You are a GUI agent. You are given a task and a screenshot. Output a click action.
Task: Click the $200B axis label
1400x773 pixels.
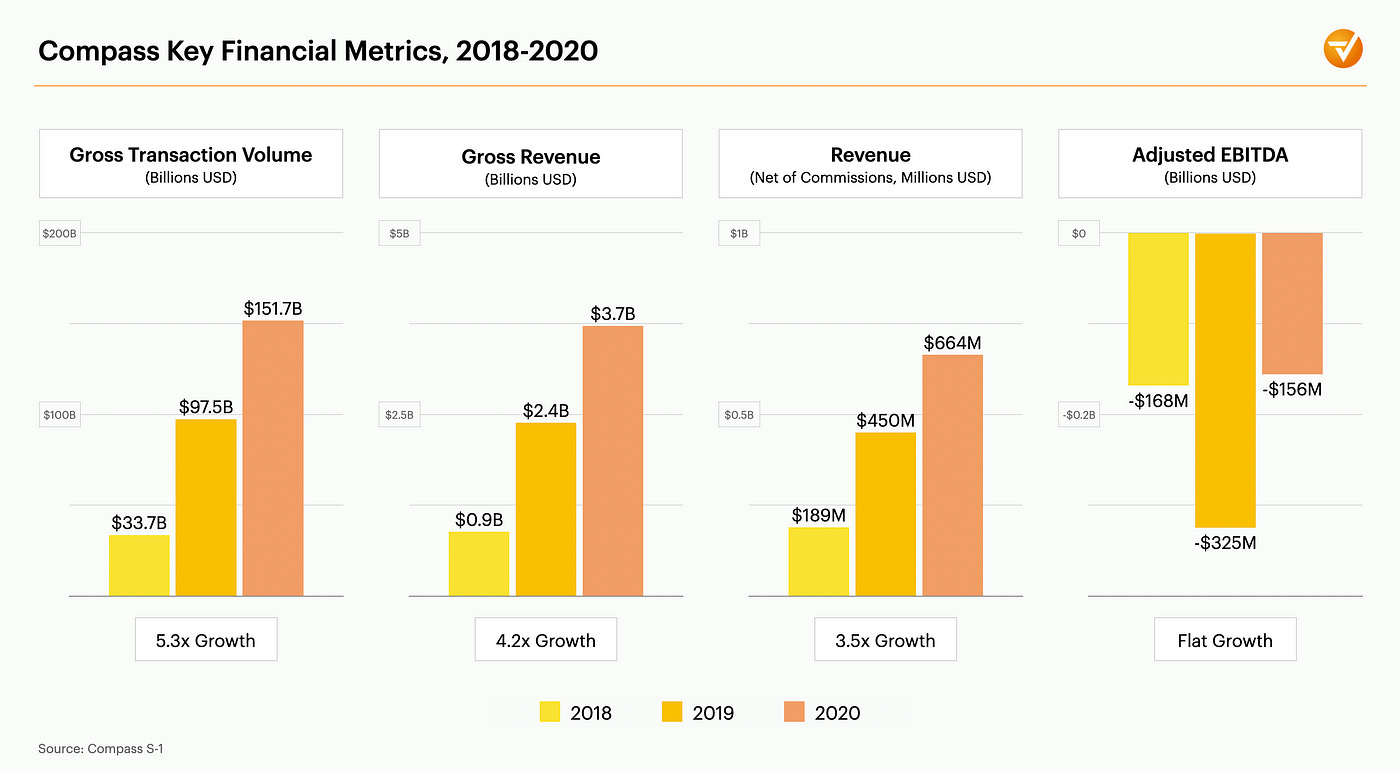(x=59, y=233)
